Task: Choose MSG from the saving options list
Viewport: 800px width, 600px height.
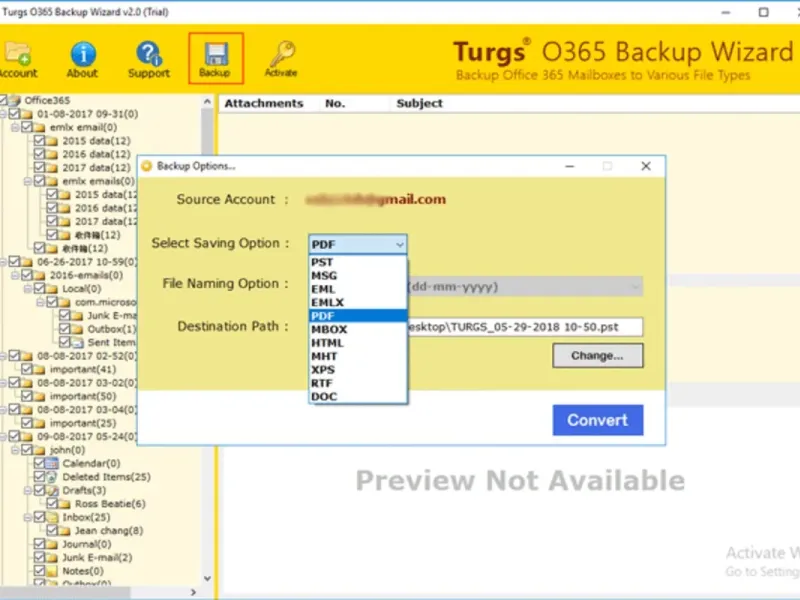Action: pos(358,276)
